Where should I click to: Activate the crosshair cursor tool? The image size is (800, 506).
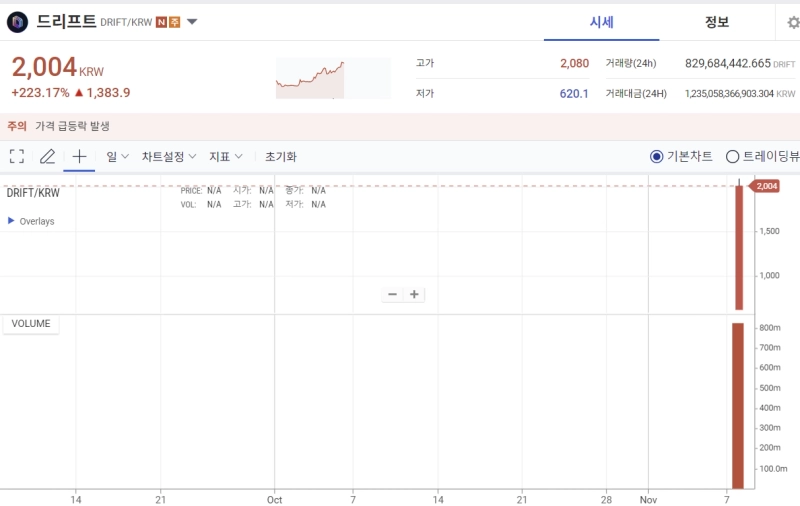point(80,156)
